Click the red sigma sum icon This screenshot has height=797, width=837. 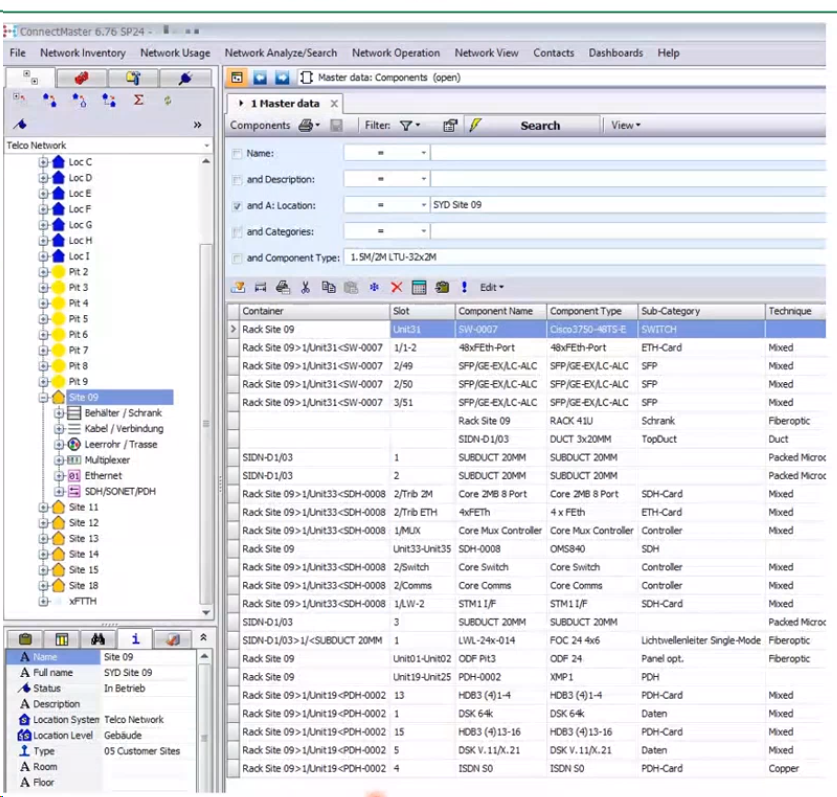point(138,100)
